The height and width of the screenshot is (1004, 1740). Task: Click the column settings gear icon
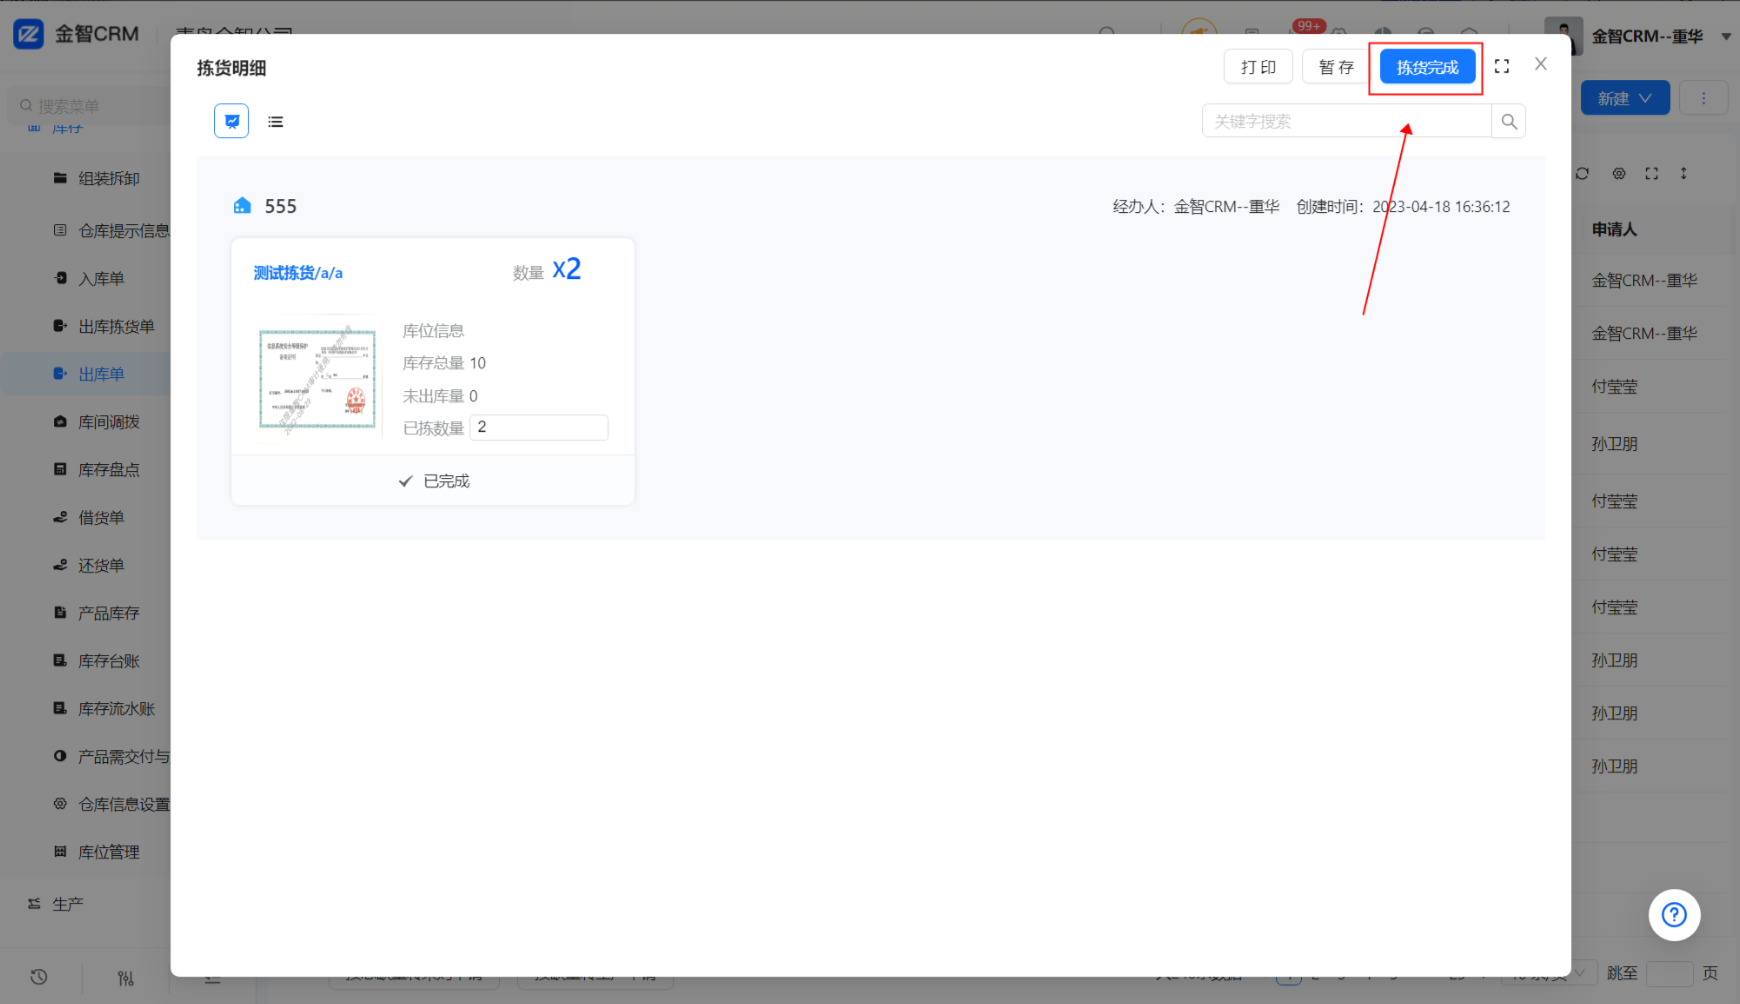click(1619, 173)
